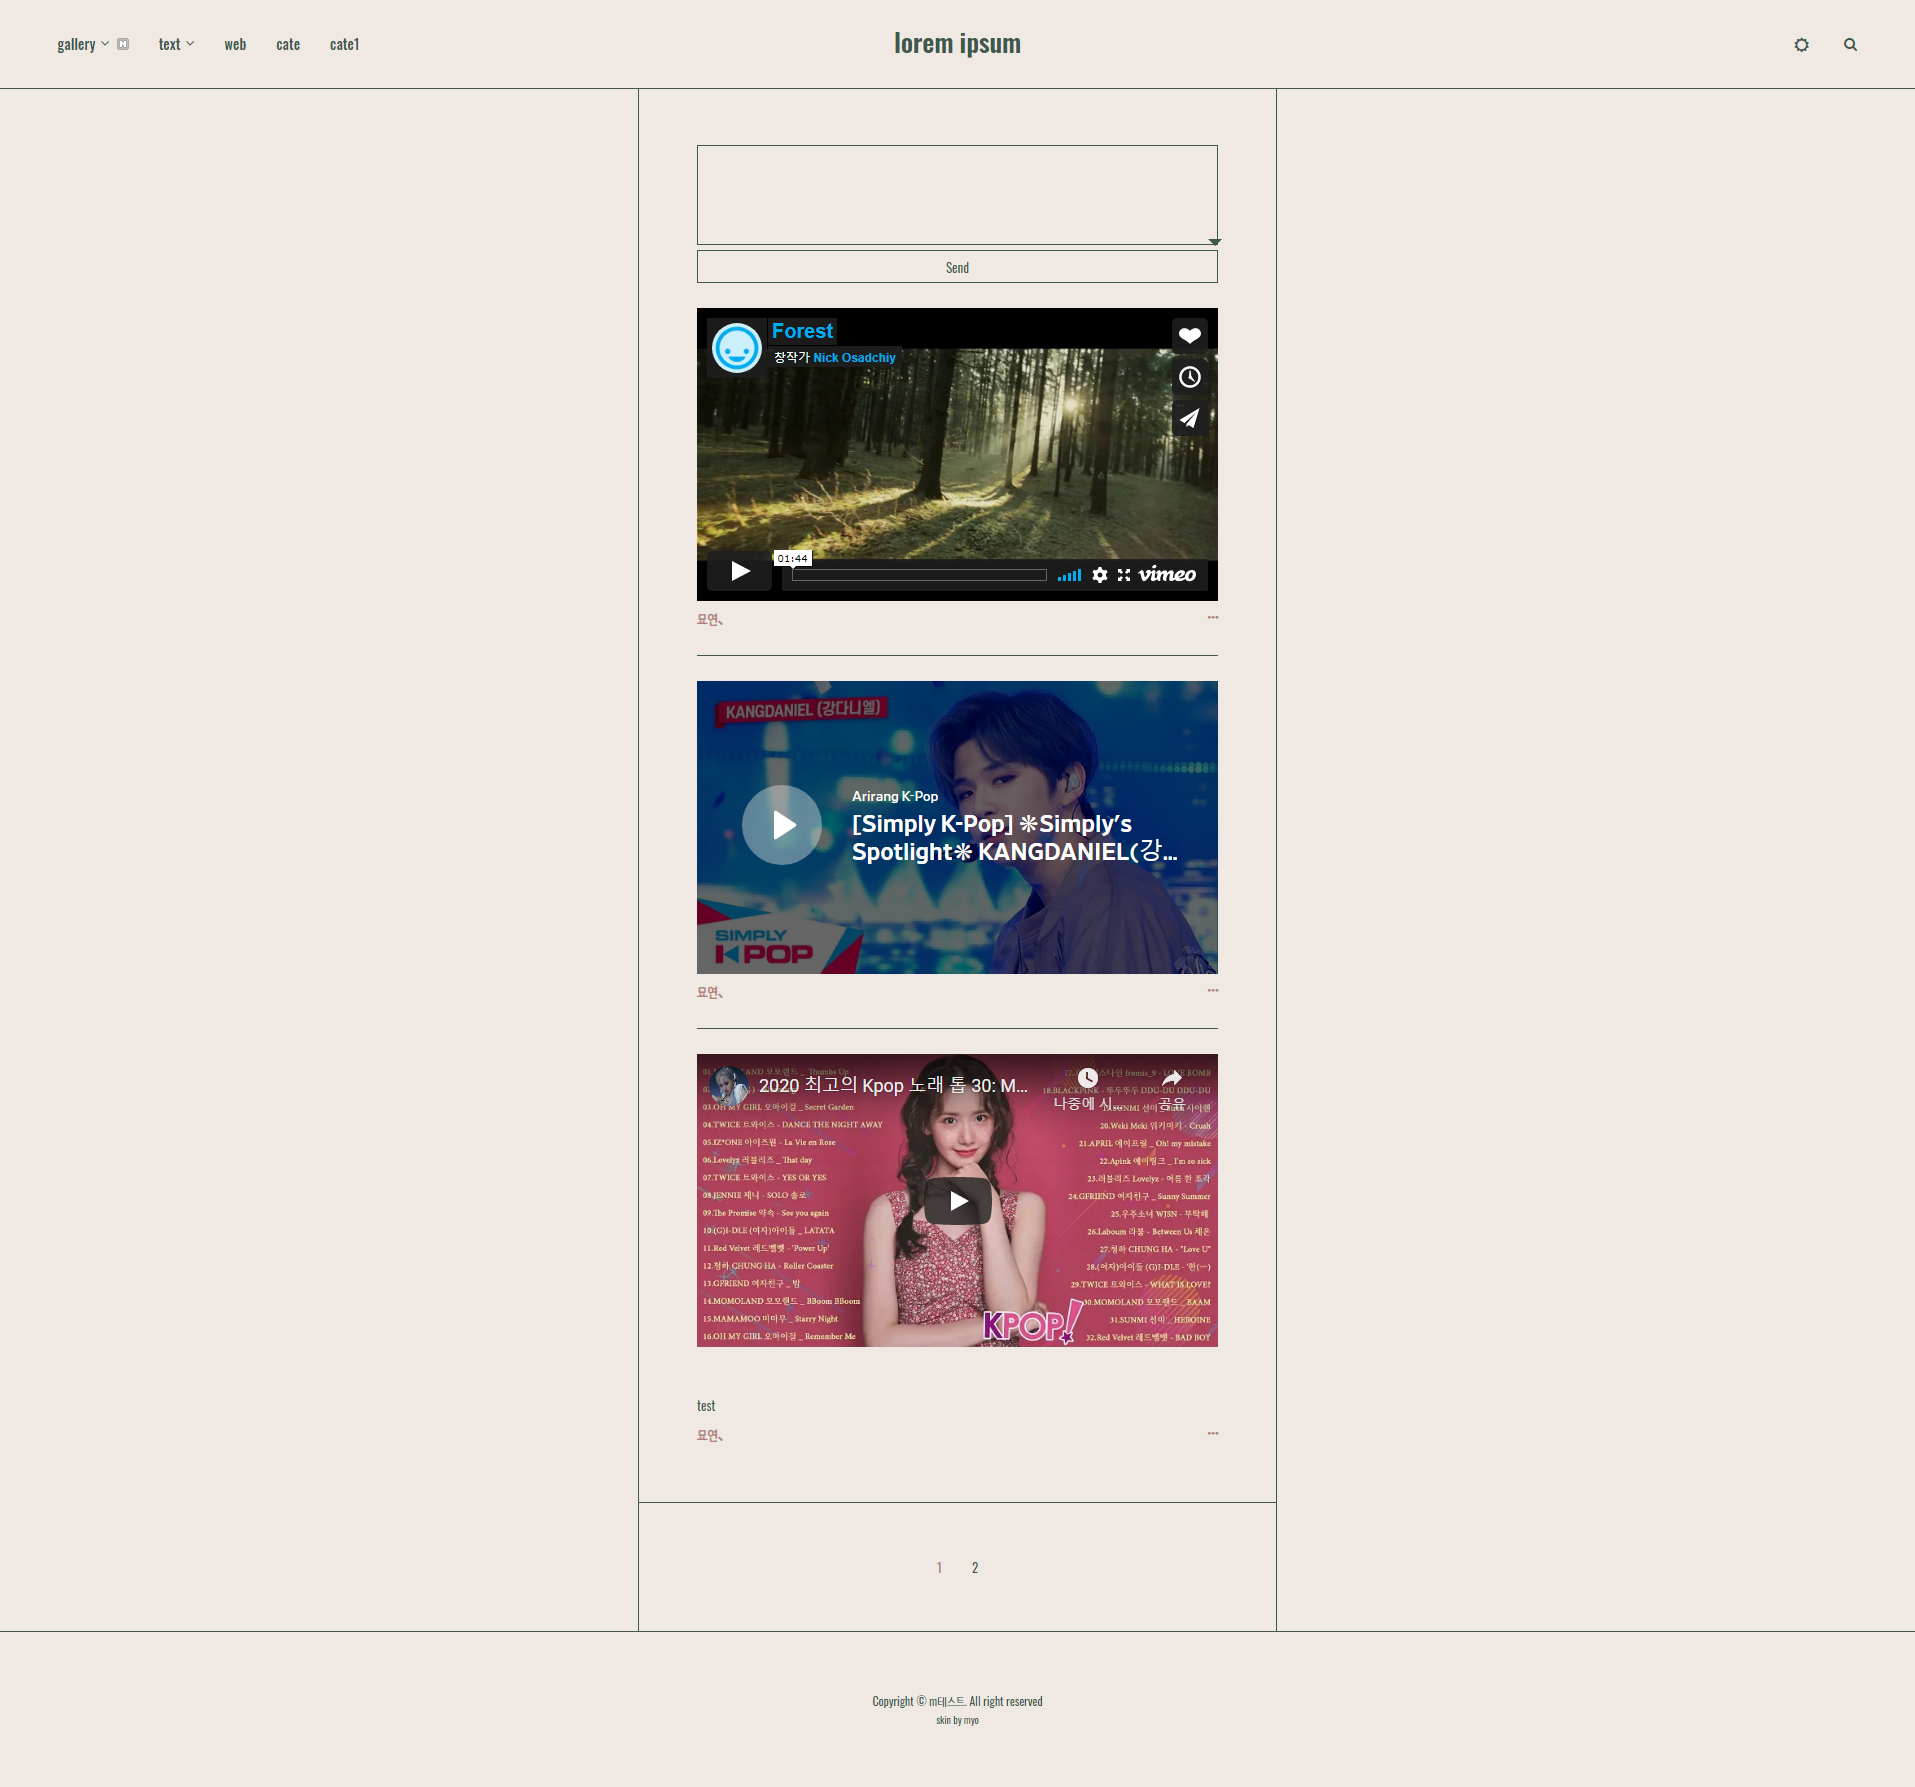Image resolution: width=1915 pixels, height=1787 pixels.
Task: Click the vimeo logo
Action: coord(1167,574)
